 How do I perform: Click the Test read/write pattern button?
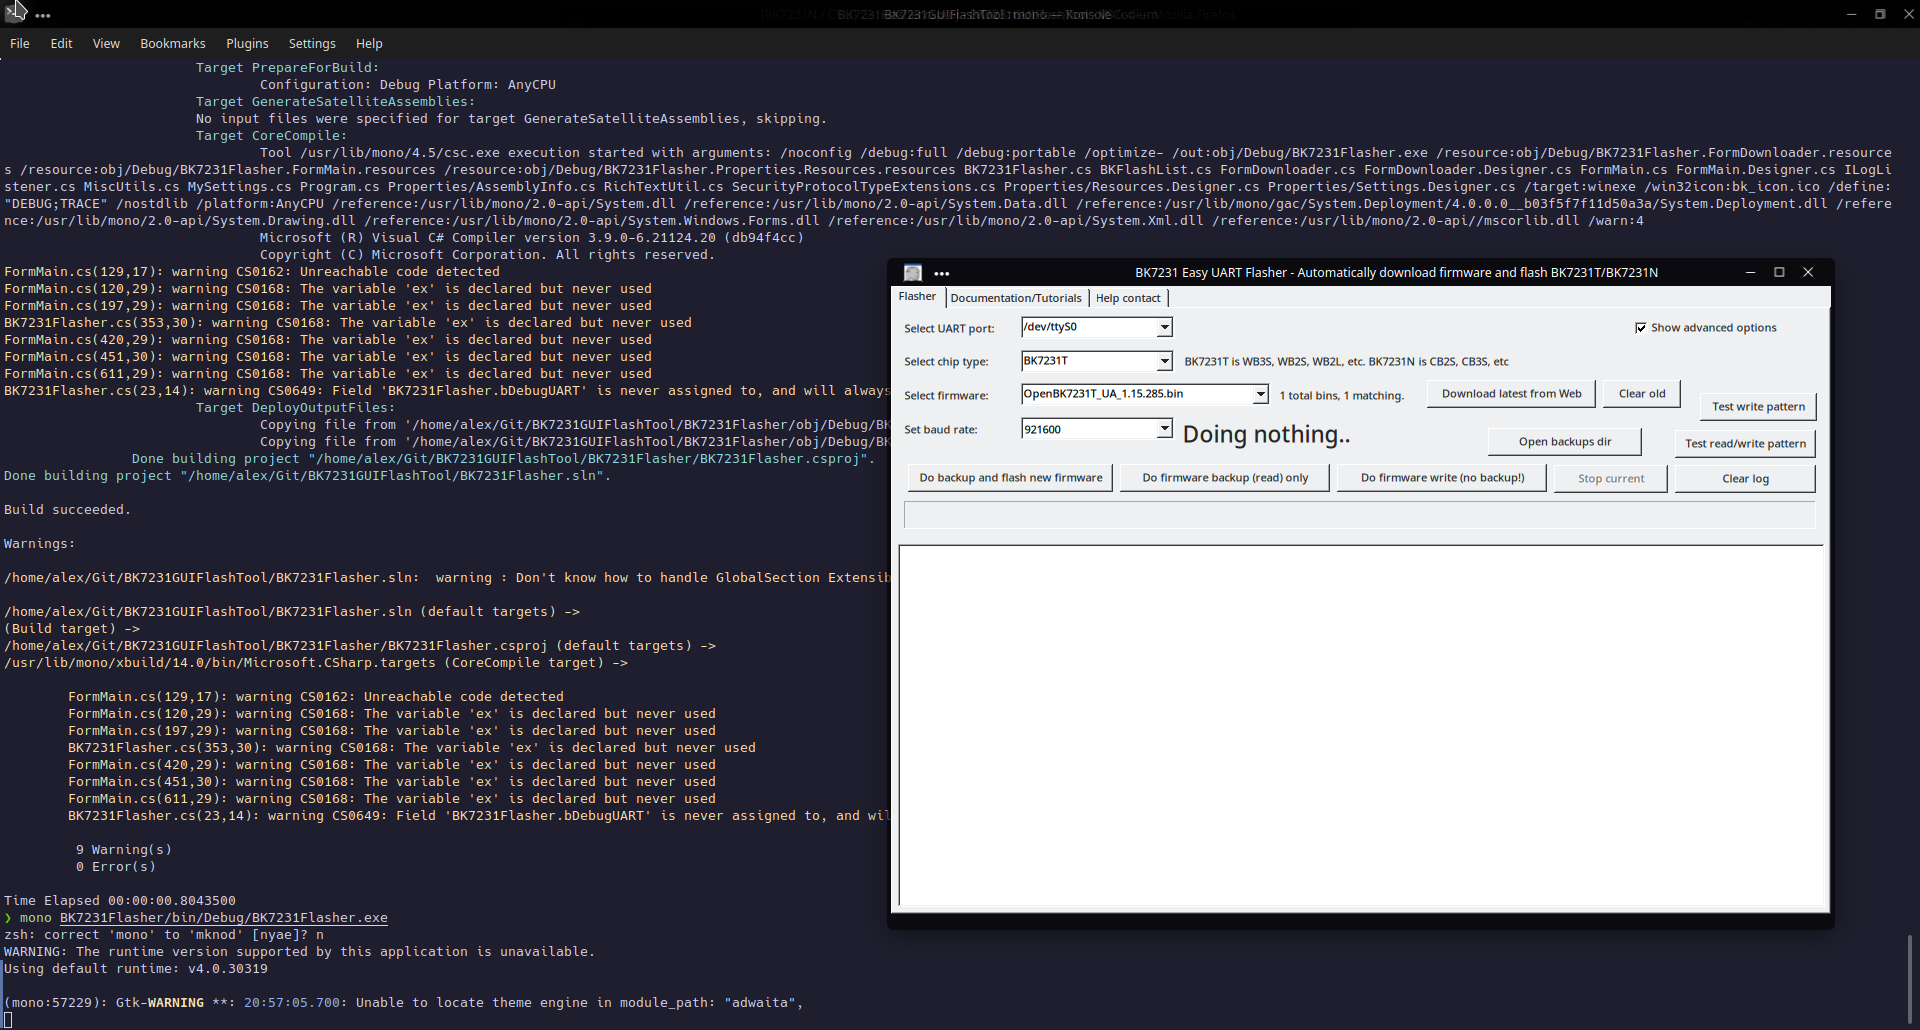point(1745,443)
